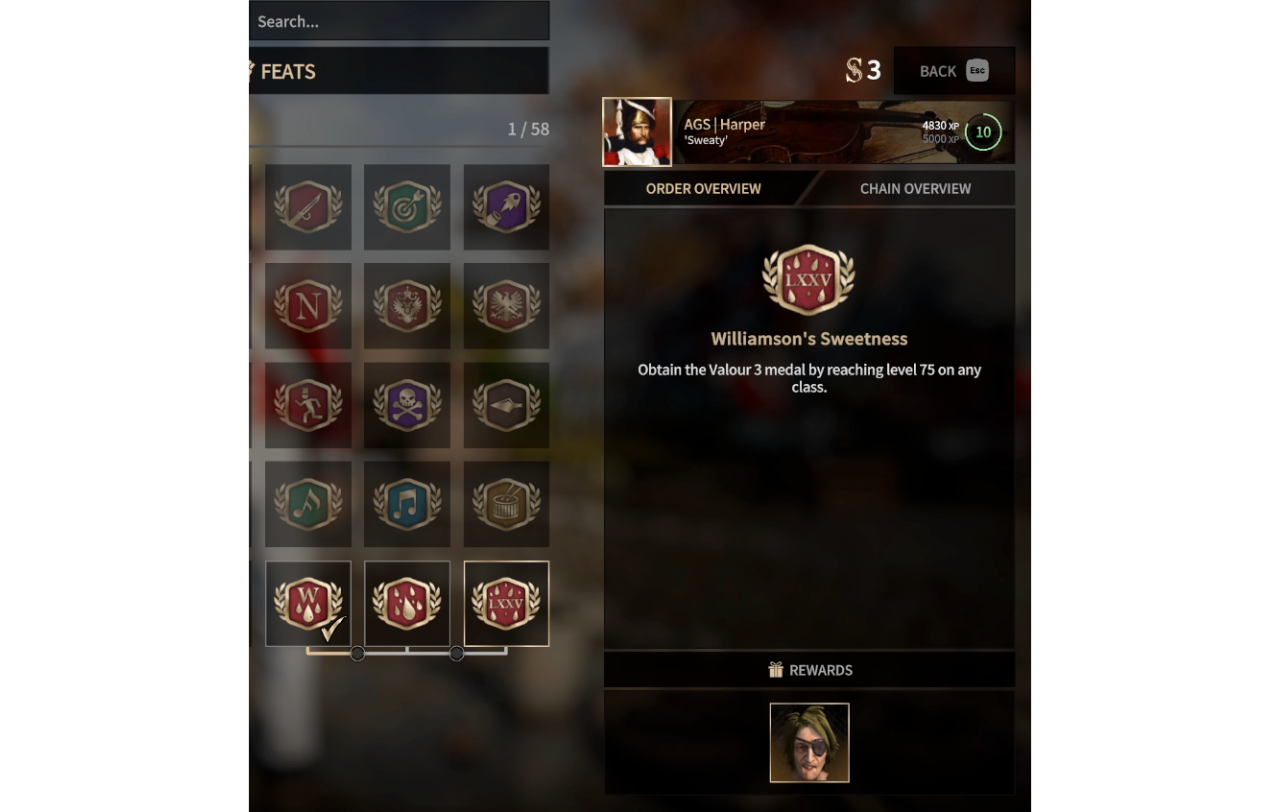Select the sword feat badge

pos(308,207)
